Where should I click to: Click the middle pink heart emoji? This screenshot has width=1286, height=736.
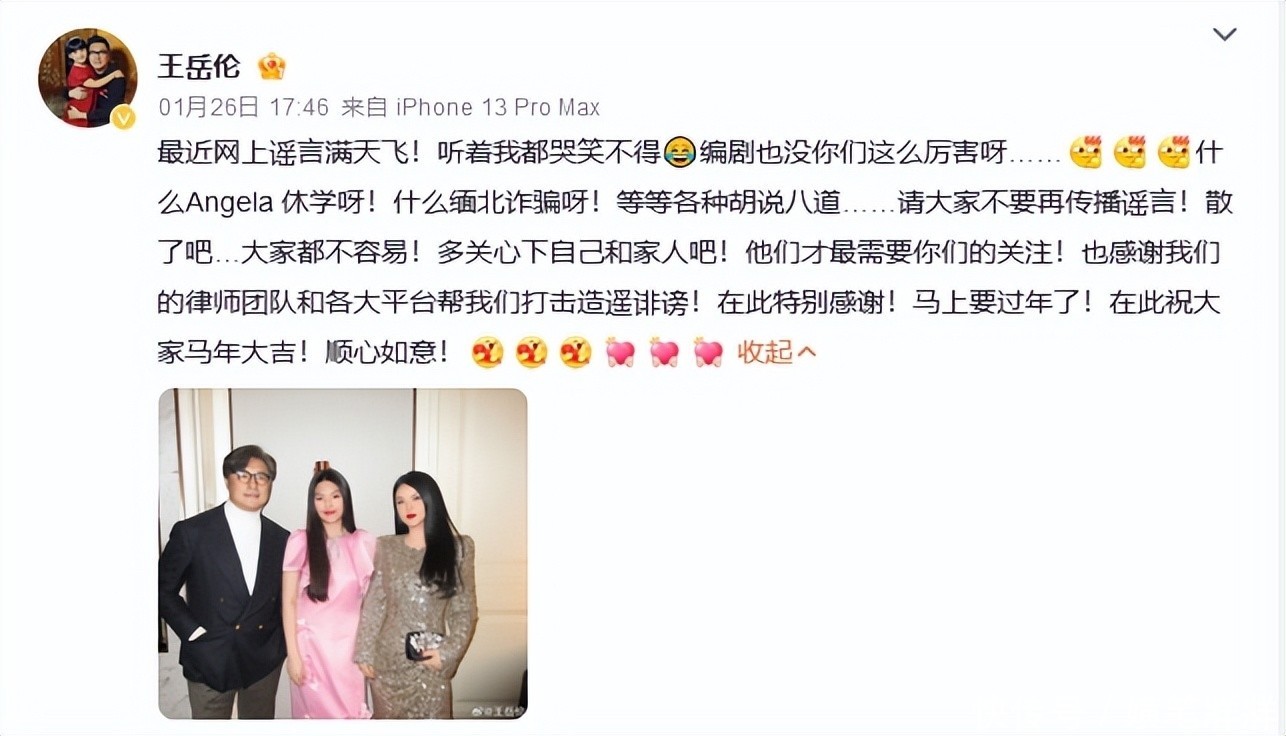(x=664, y=352)
